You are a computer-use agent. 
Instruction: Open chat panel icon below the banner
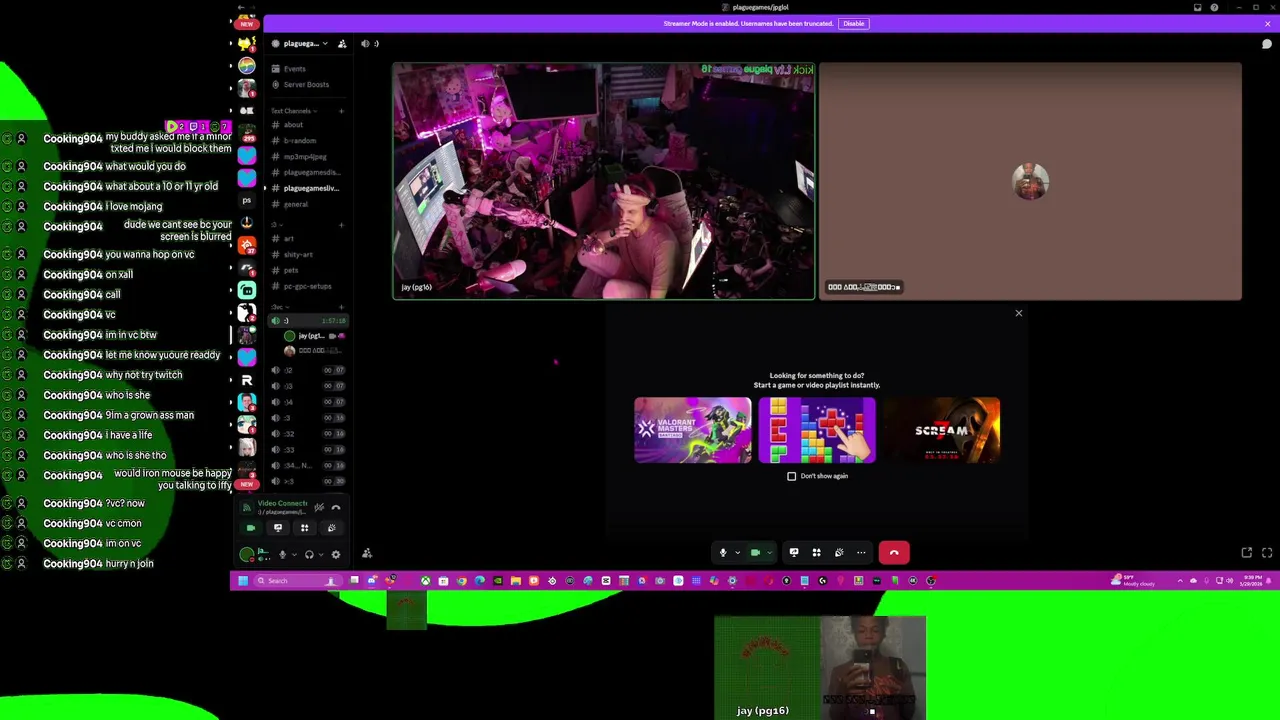tap(1267, 44)
